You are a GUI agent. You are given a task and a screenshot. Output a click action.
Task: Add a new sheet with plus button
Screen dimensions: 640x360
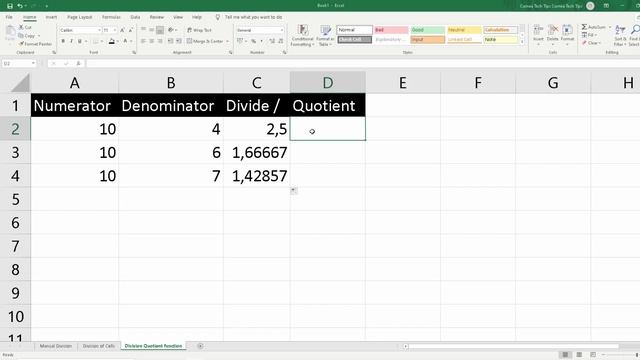[x=200, y=346]
